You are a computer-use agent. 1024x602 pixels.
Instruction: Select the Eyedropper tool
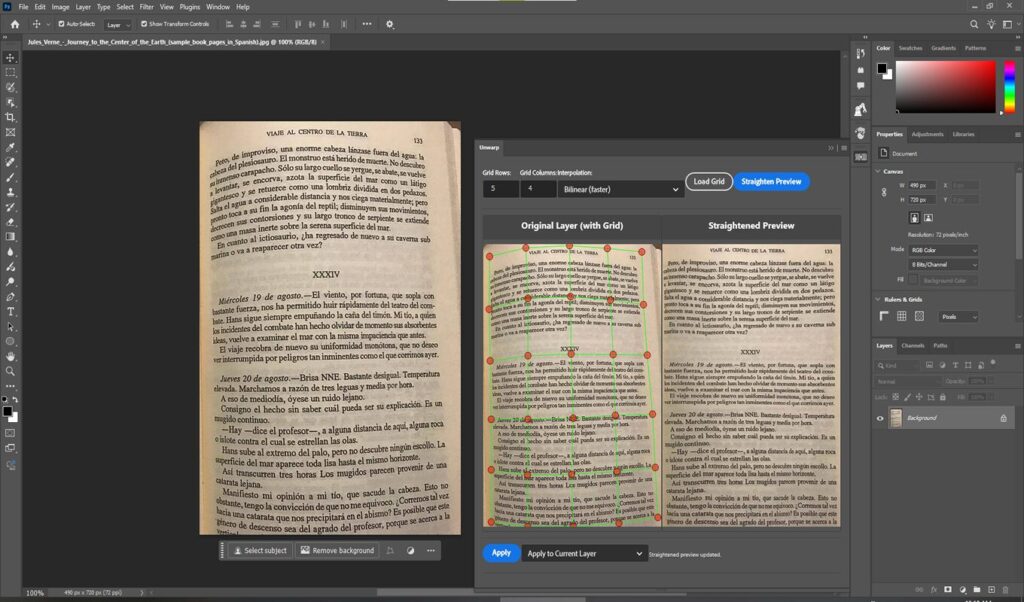(10, 148)
